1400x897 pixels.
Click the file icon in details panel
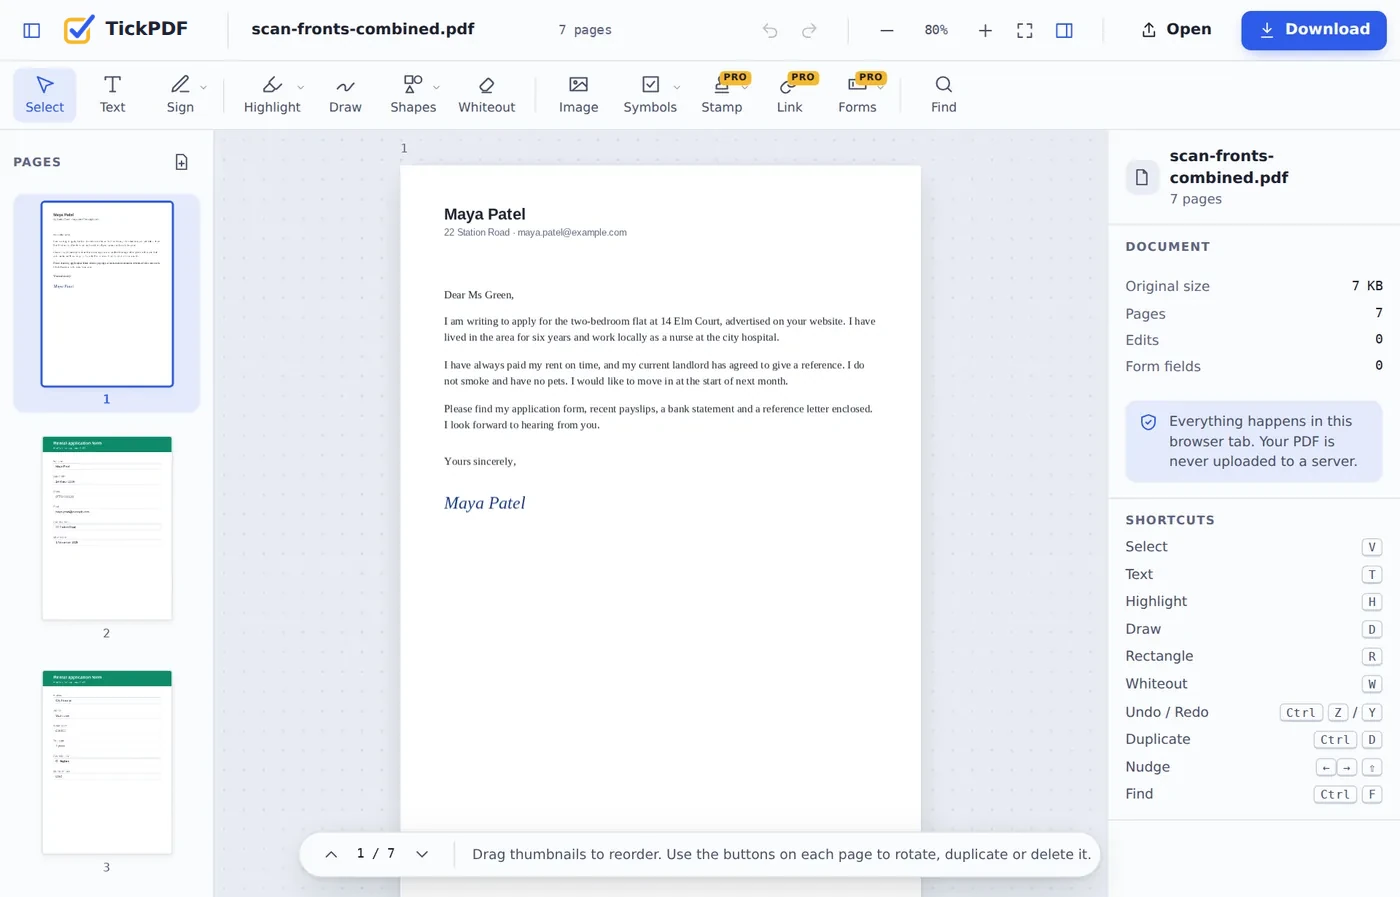point(1142,177)
